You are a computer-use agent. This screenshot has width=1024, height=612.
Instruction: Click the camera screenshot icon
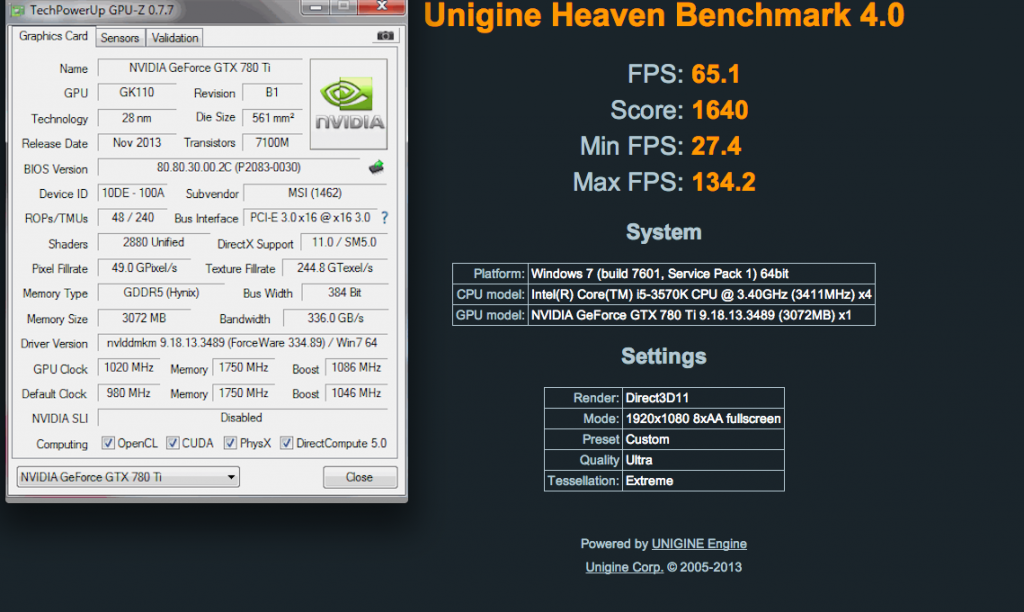tap(384, 36)
